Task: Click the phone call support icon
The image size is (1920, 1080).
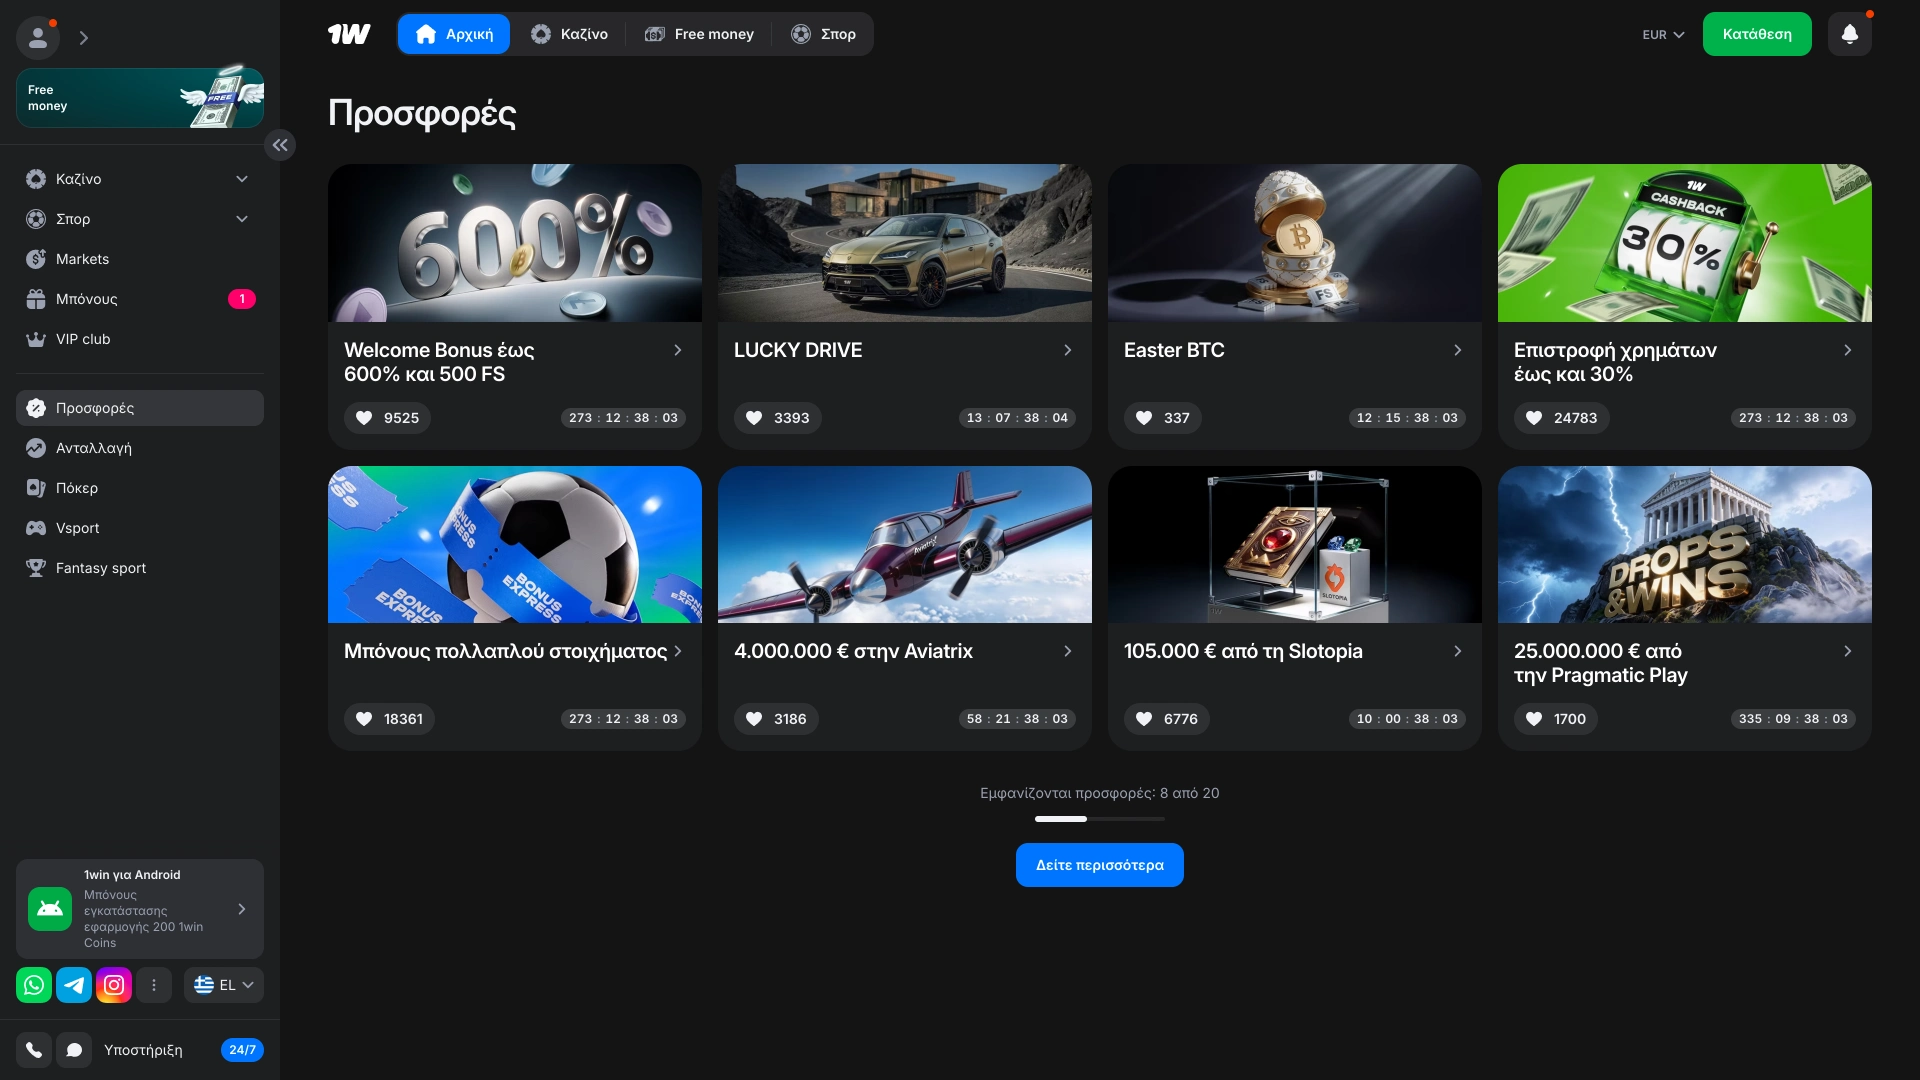Action: (x=34, y=1050)
